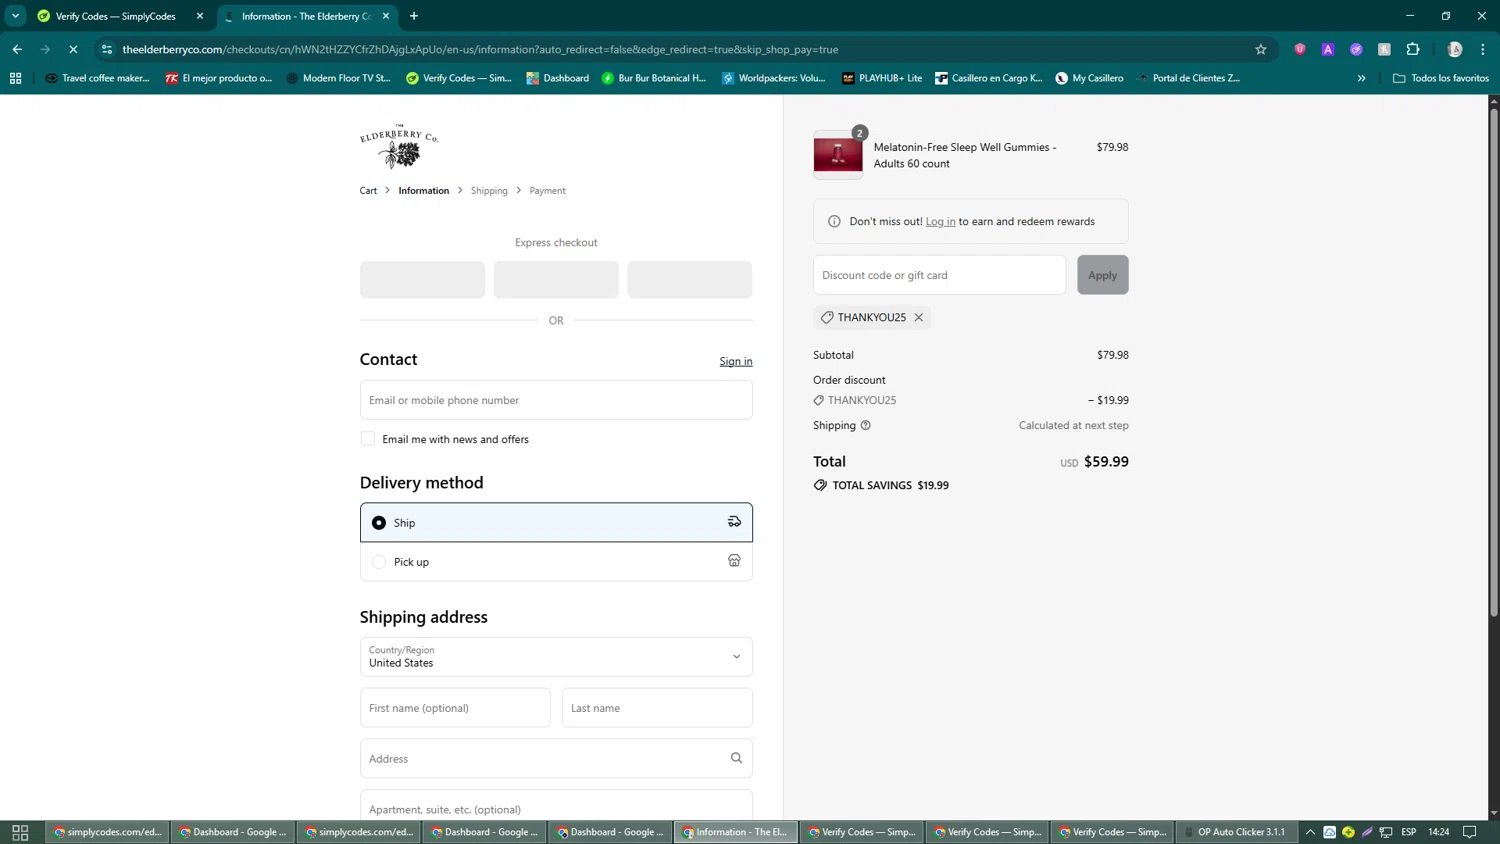Focus the Email or mobile phone number field
Viewport: 1500px width, 844px height.
(556, 400)
